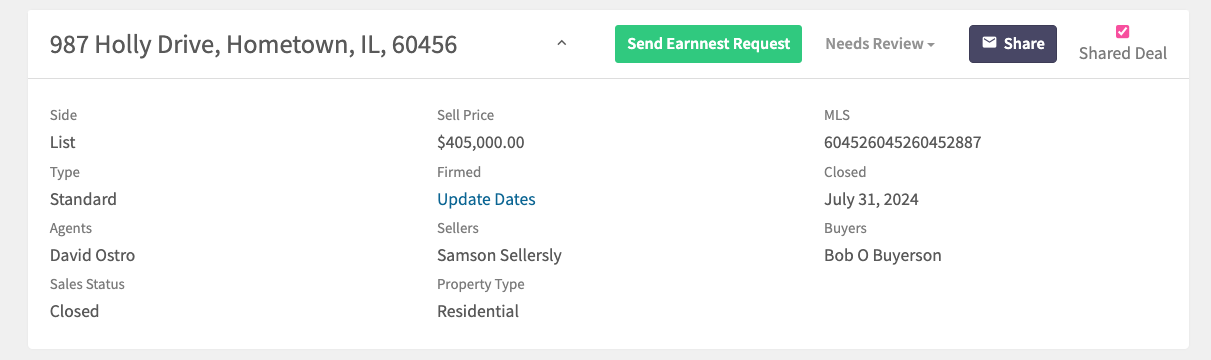The image size is (1211, 360).
Task: Open the Update Dates link
Action: 486,199
